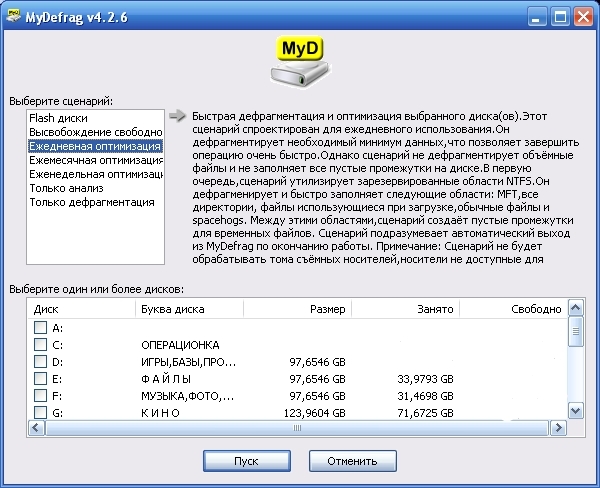Click the horizontal scroll left arrow
Viewport: 600px width, 488px height.
click(36, 428)
